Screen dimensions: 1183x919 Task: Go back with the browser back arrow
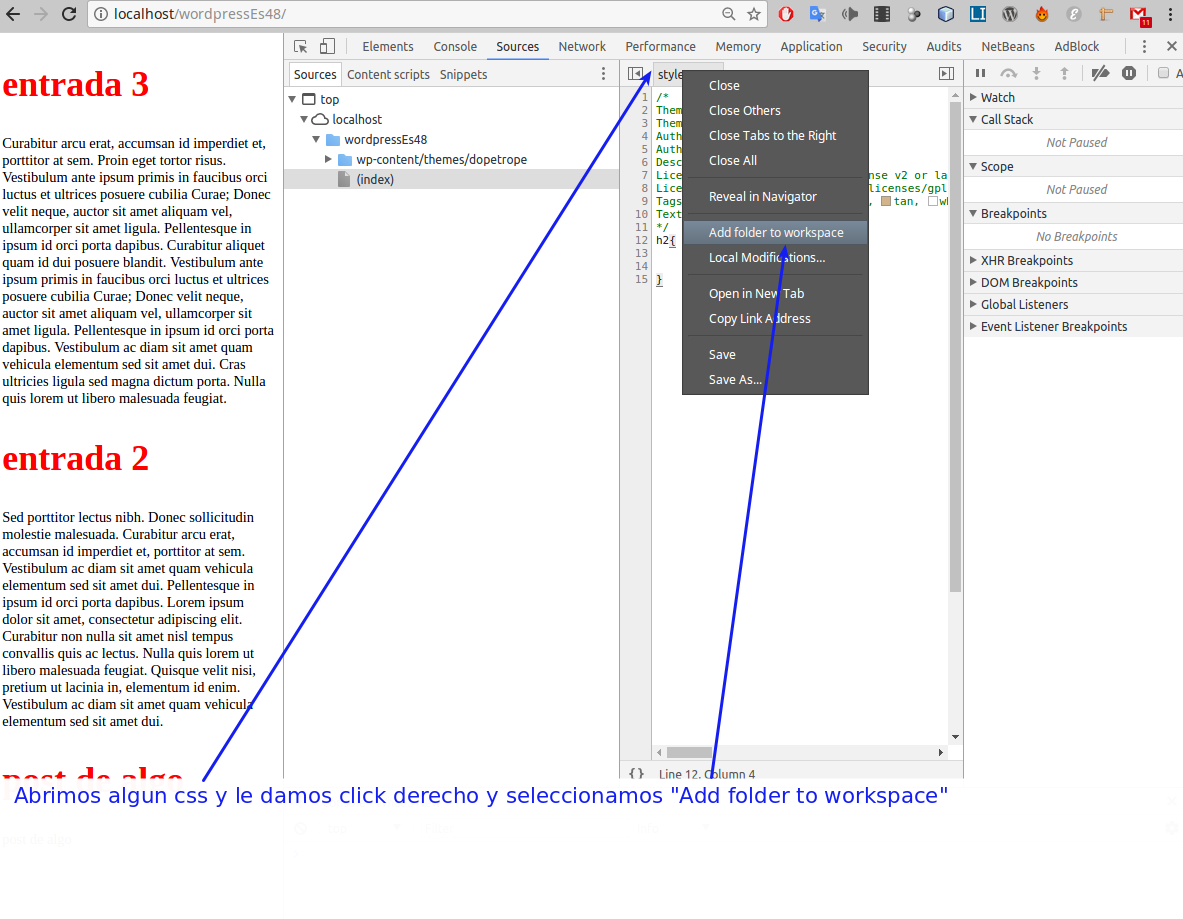pos(14,14)
